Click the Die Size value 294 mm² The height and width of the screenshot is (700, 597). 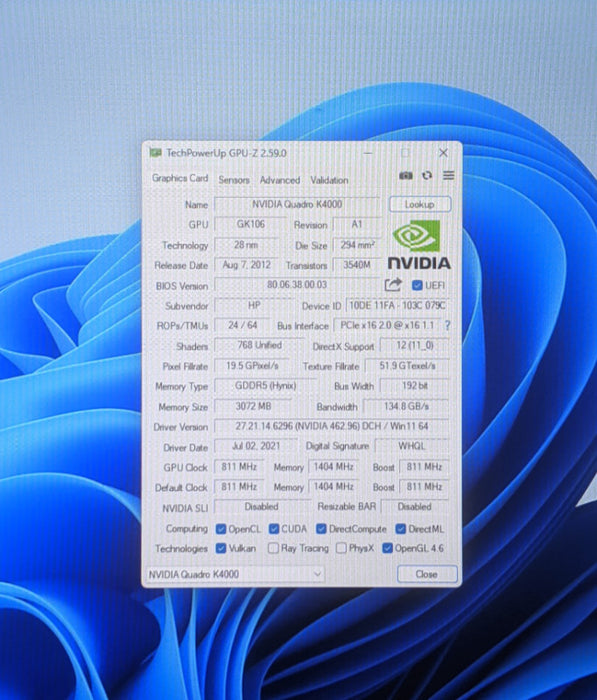click(x=357, y=245)
